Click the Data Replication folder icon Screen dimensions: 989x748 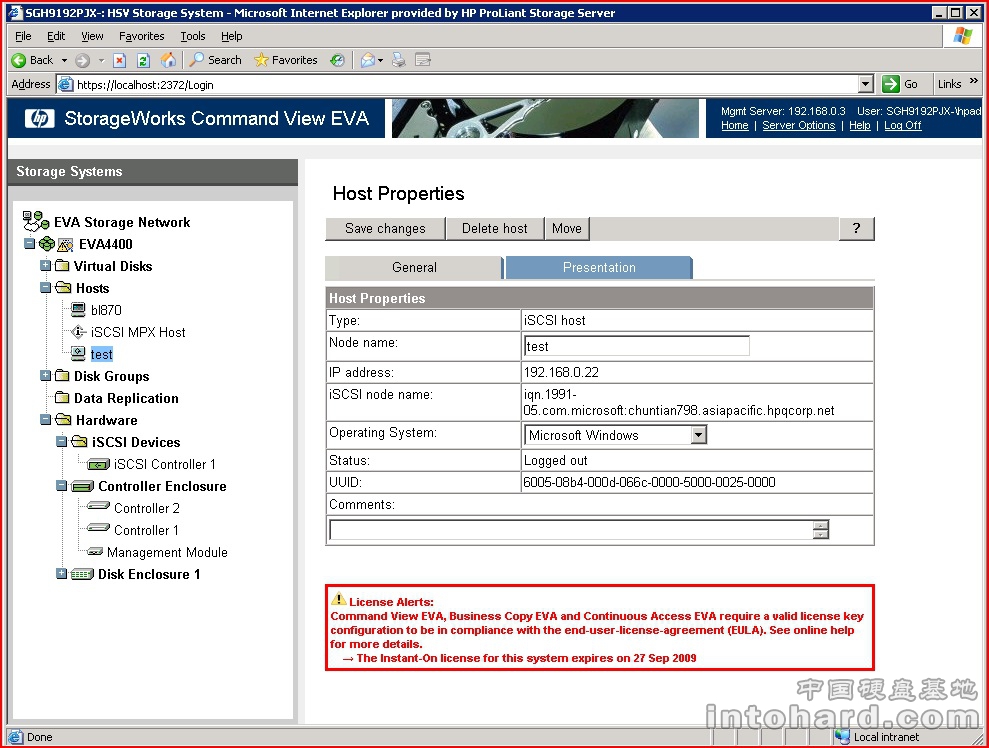62,398
